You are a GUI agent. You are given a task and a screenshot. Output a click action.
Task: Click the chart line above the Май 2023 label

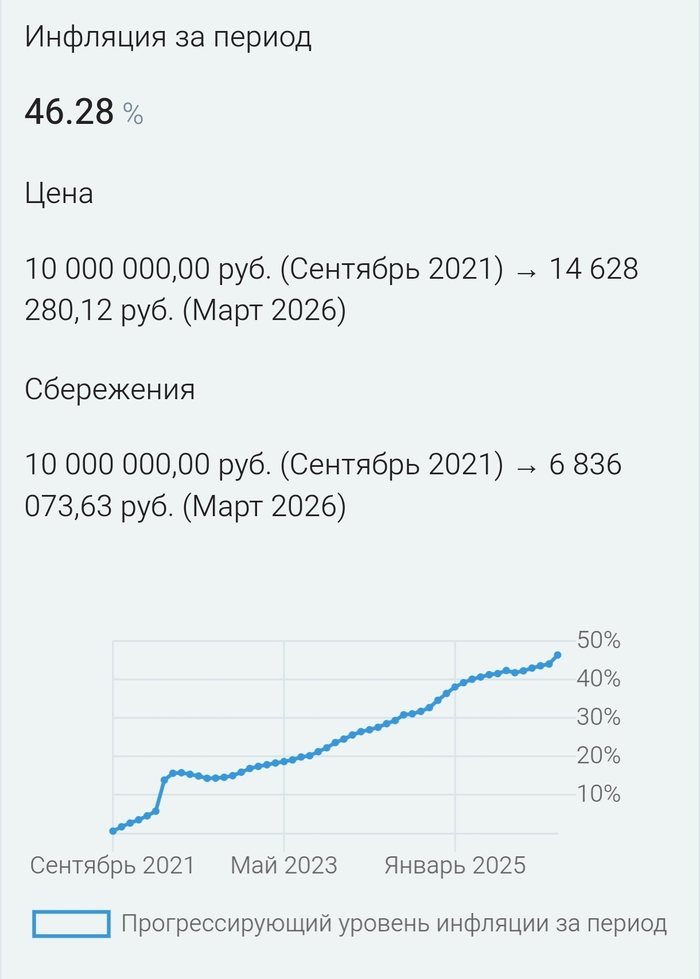(x=284, y=761)
